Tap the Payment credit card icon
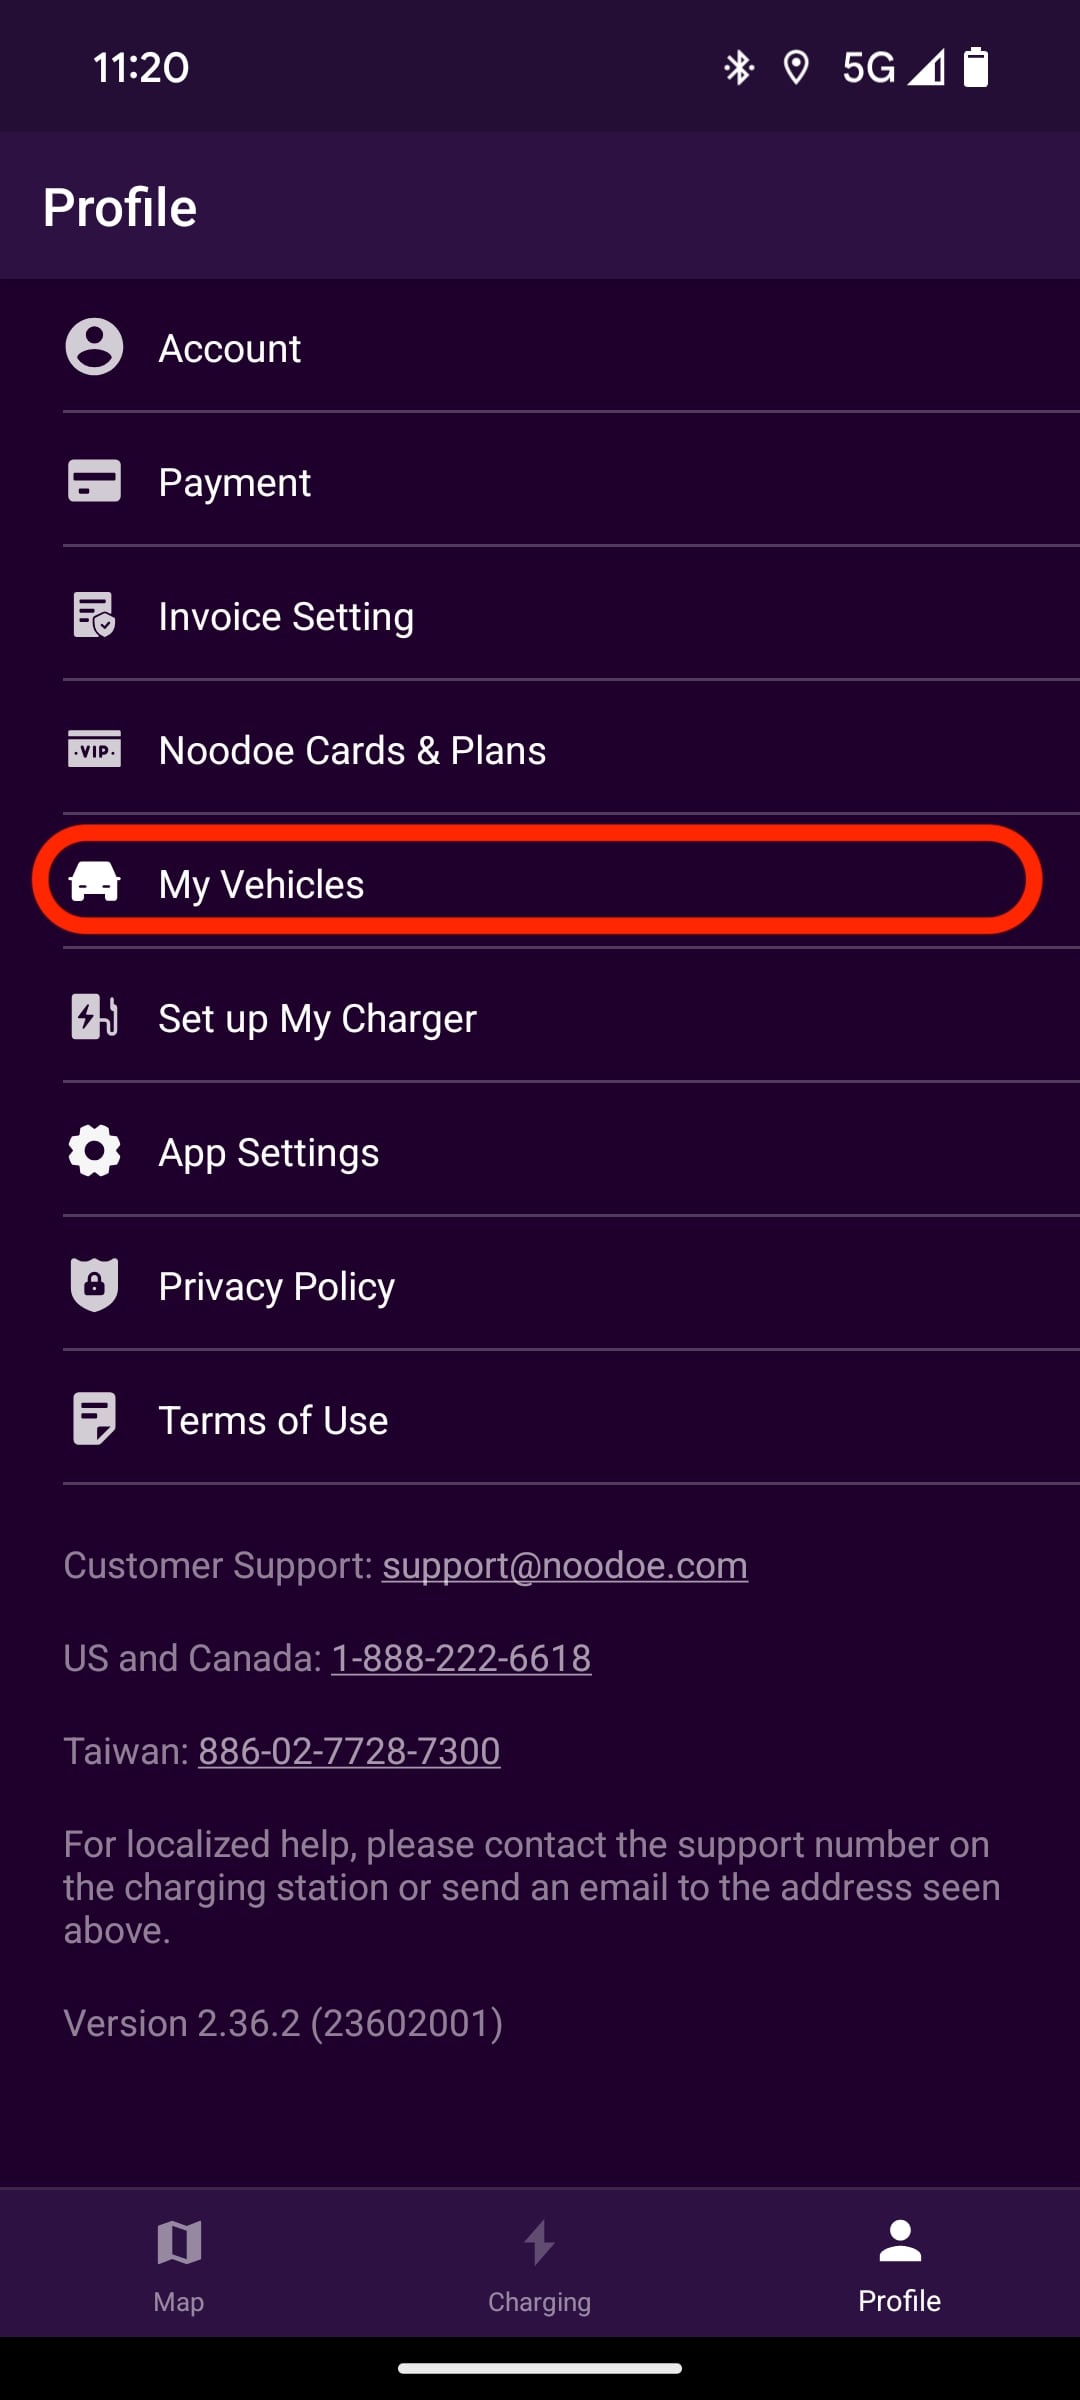 click(94, 481)
